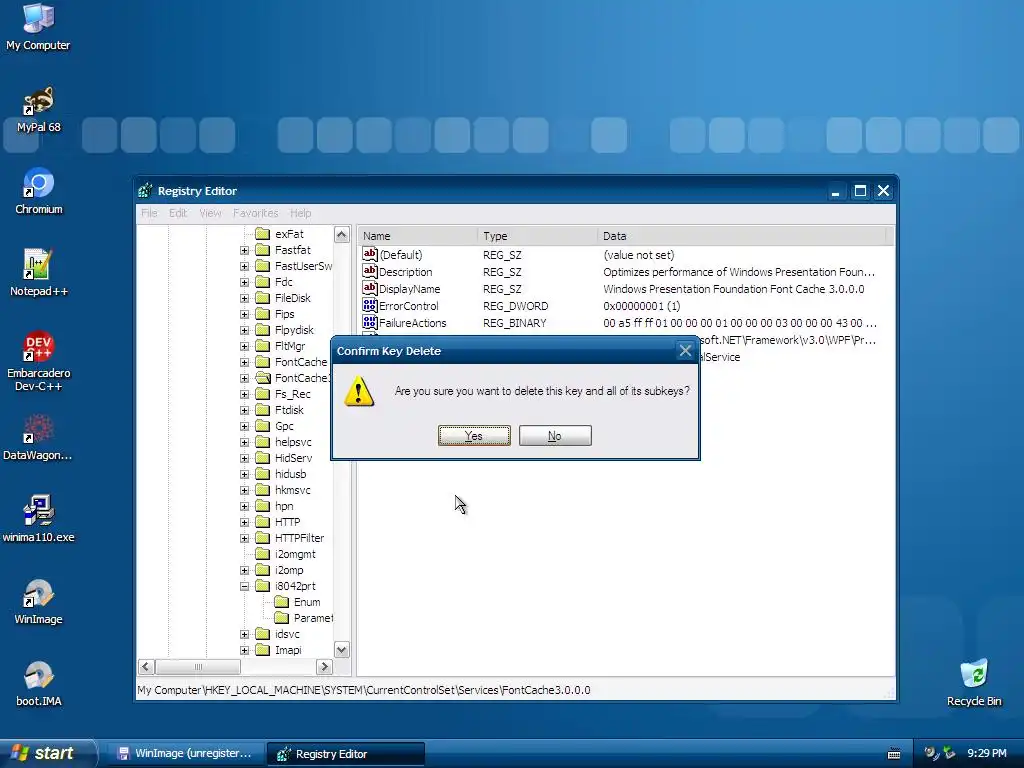1024x768 pixels.
Task: Expand the Imapi tree key
Action: click(244, 650)
